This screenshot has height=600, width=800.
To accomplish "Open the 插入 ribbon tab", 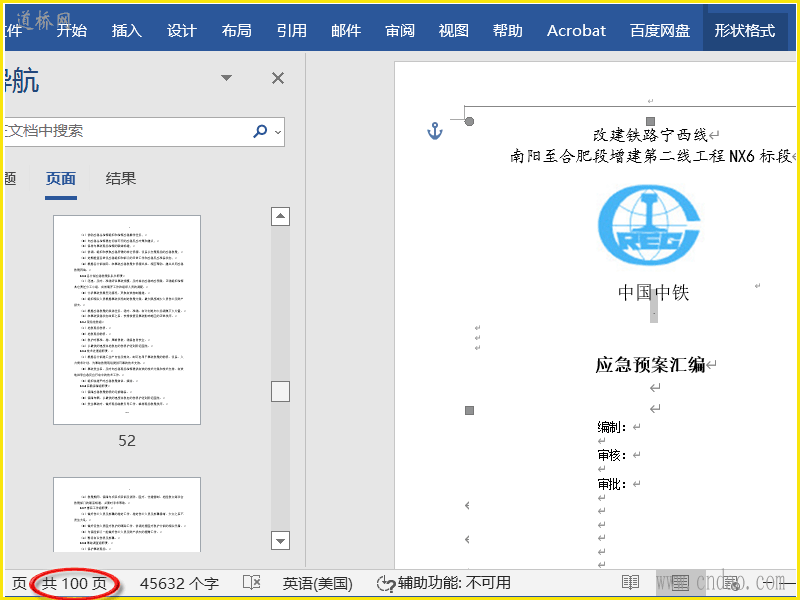I will [127, 31].
